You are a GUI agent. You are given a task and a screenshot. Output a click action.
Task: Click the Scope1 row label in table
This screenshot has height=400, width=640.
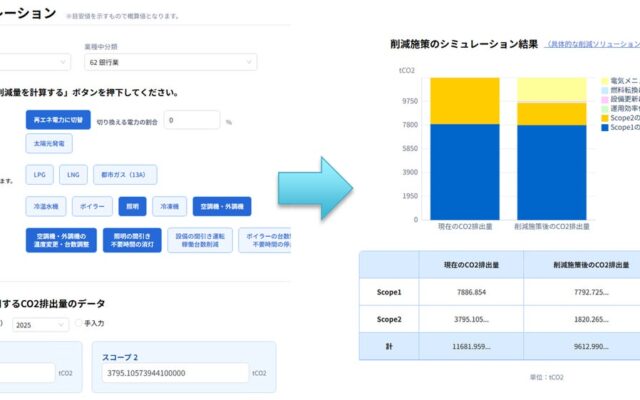(x=389, y=292)
